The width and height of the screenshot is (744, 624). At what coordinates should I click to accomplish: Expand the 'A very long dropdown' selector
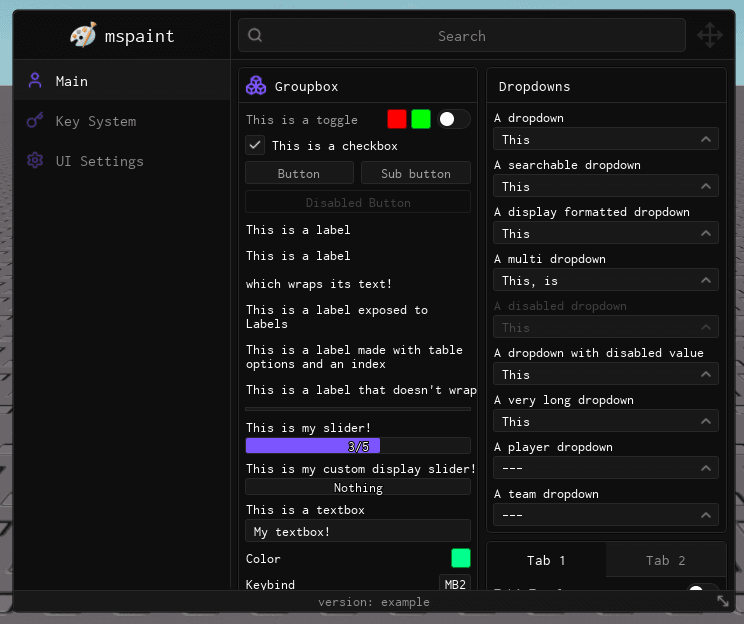(606, 421)
